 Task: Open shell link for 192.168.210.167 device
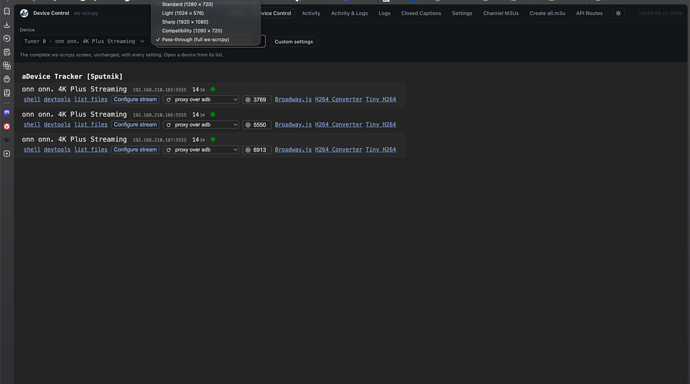[32, 150]
